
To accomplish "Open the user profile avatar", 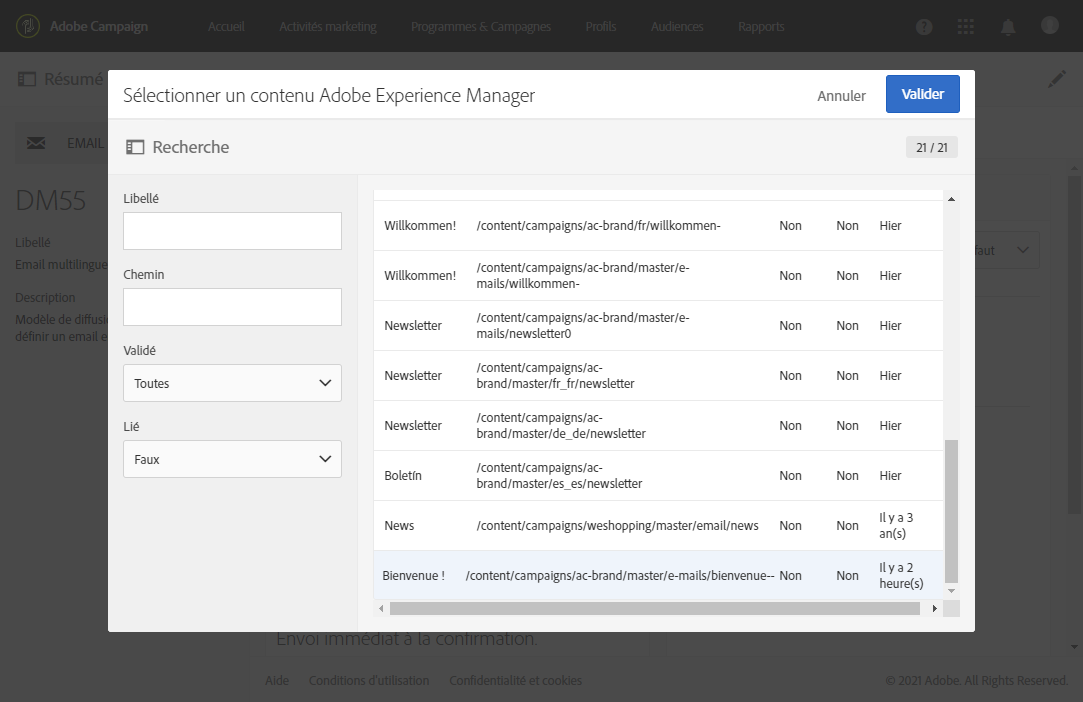I will tap(1049, 26).
